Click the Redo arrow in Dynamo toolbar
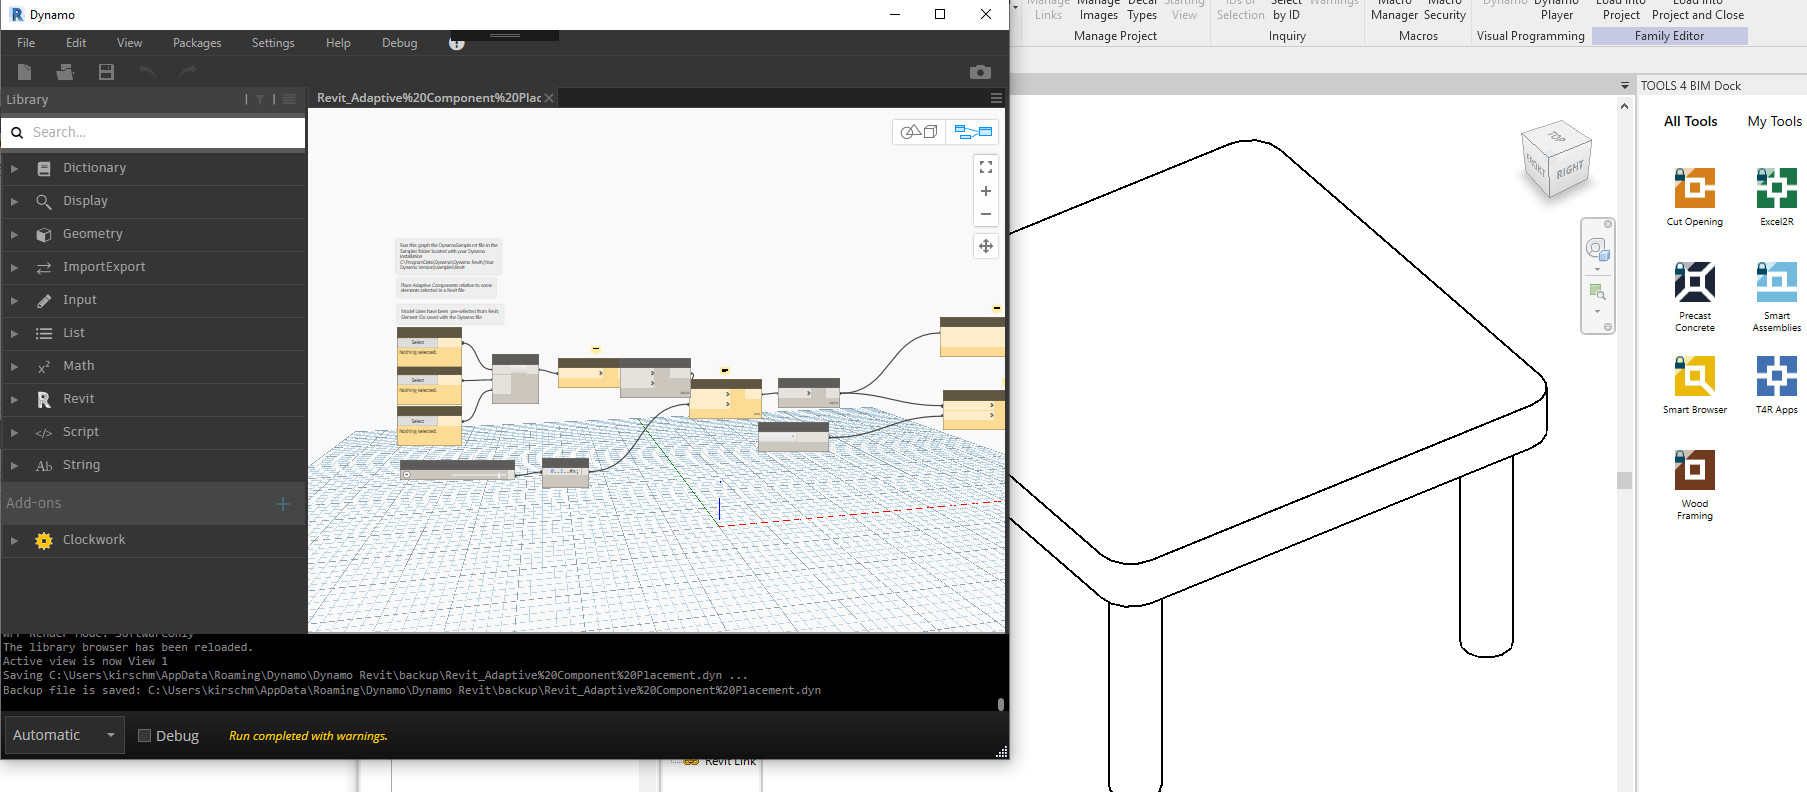 187,72
